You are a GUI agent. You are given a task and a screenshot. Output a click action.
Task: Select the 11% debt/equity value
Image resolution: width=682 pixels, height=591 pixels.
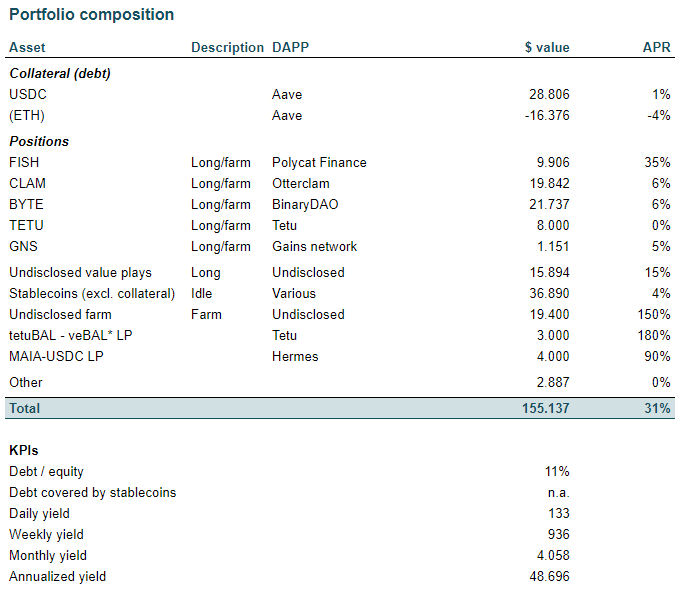tap(557, 471)
